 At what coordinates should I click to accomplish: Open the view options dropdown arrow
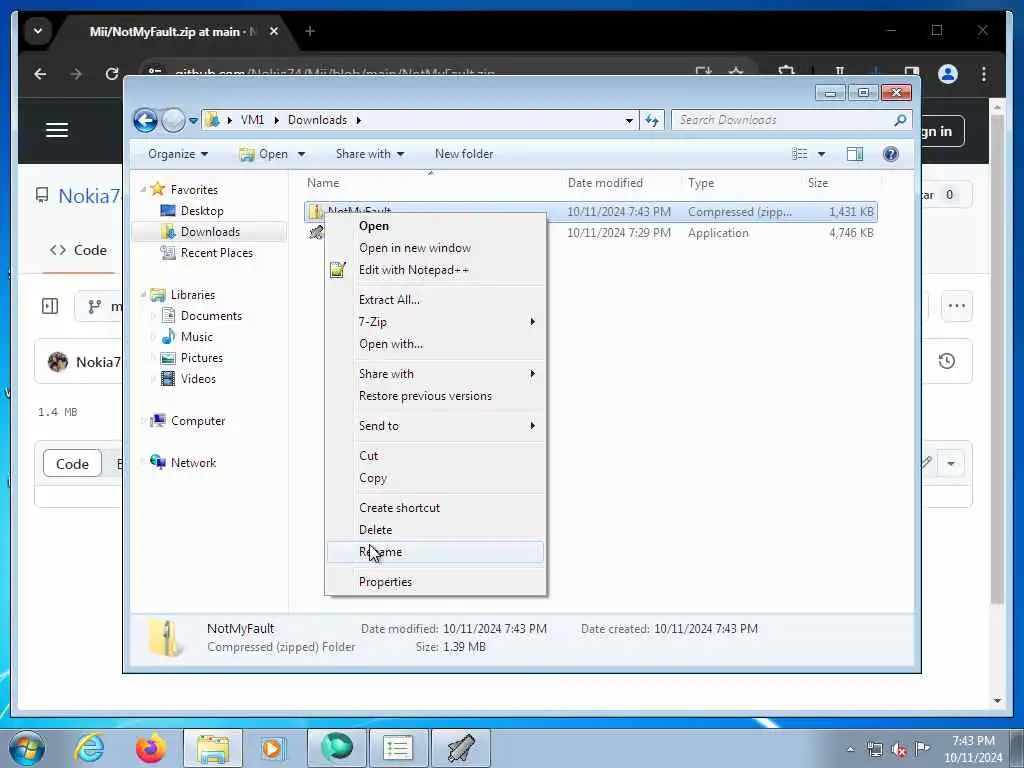click(x=822, y=154)
